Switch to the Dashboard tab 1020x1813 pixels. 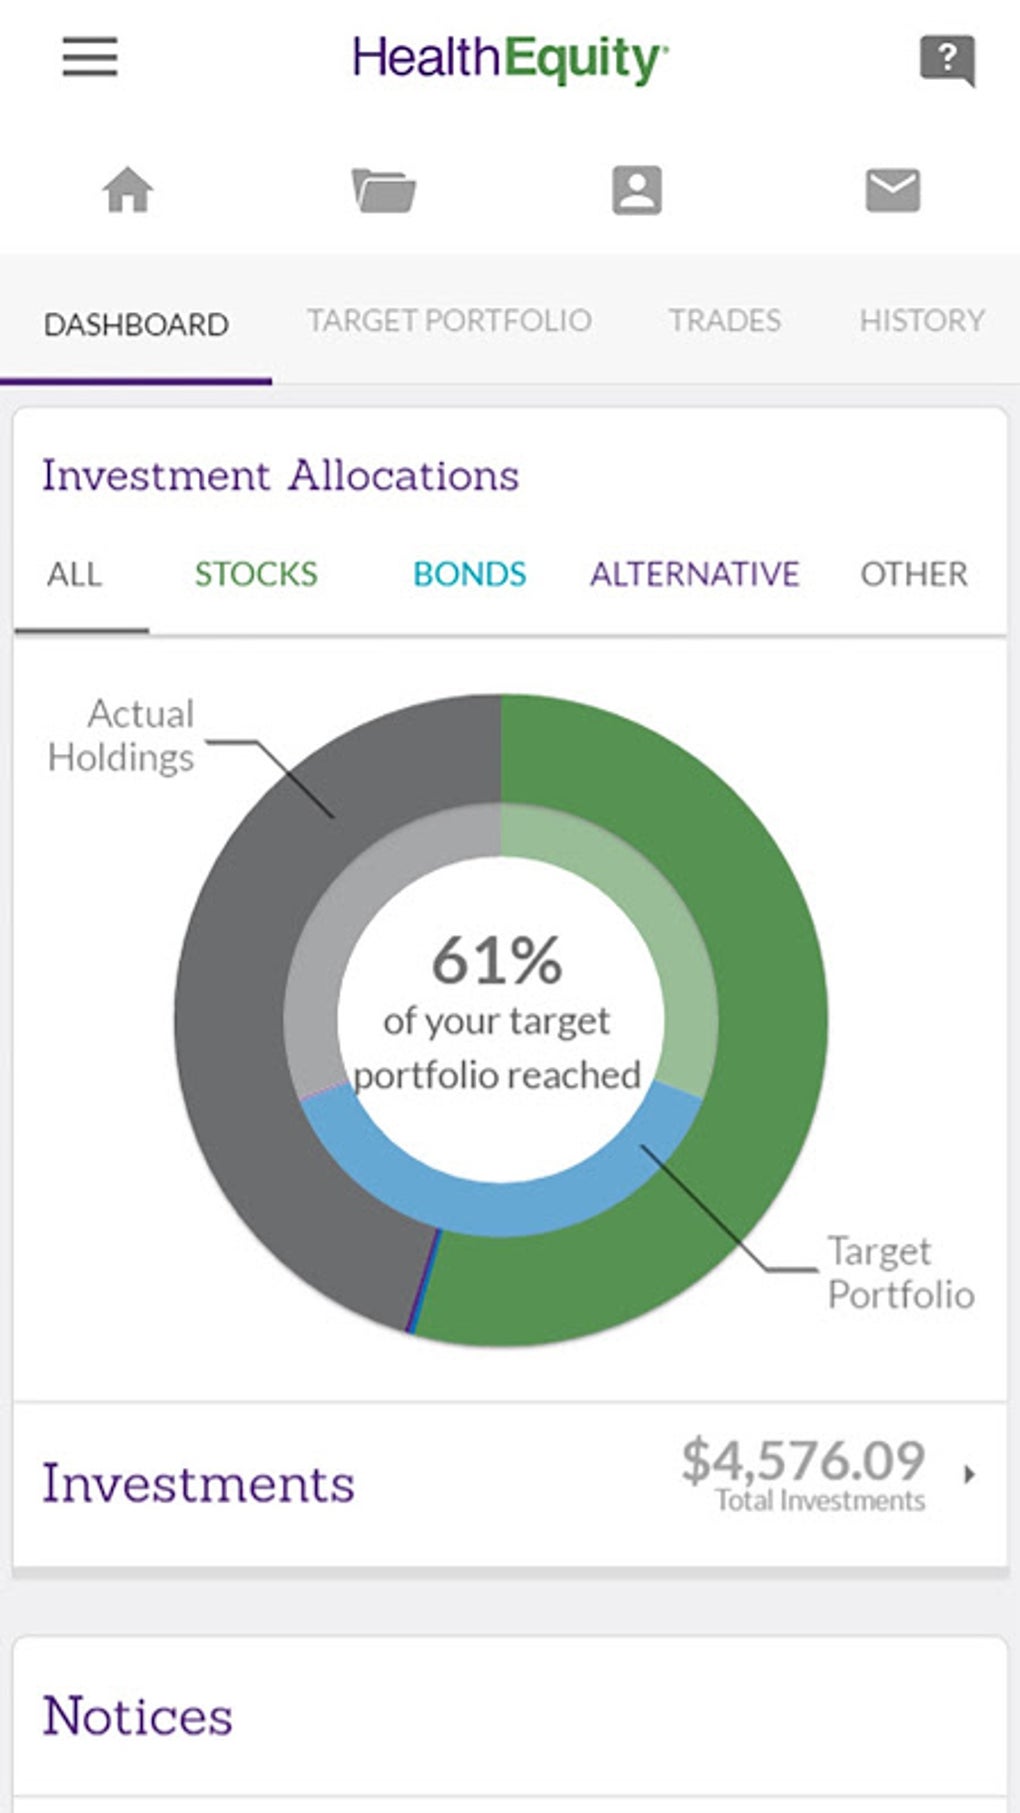[x=136, y=325]
